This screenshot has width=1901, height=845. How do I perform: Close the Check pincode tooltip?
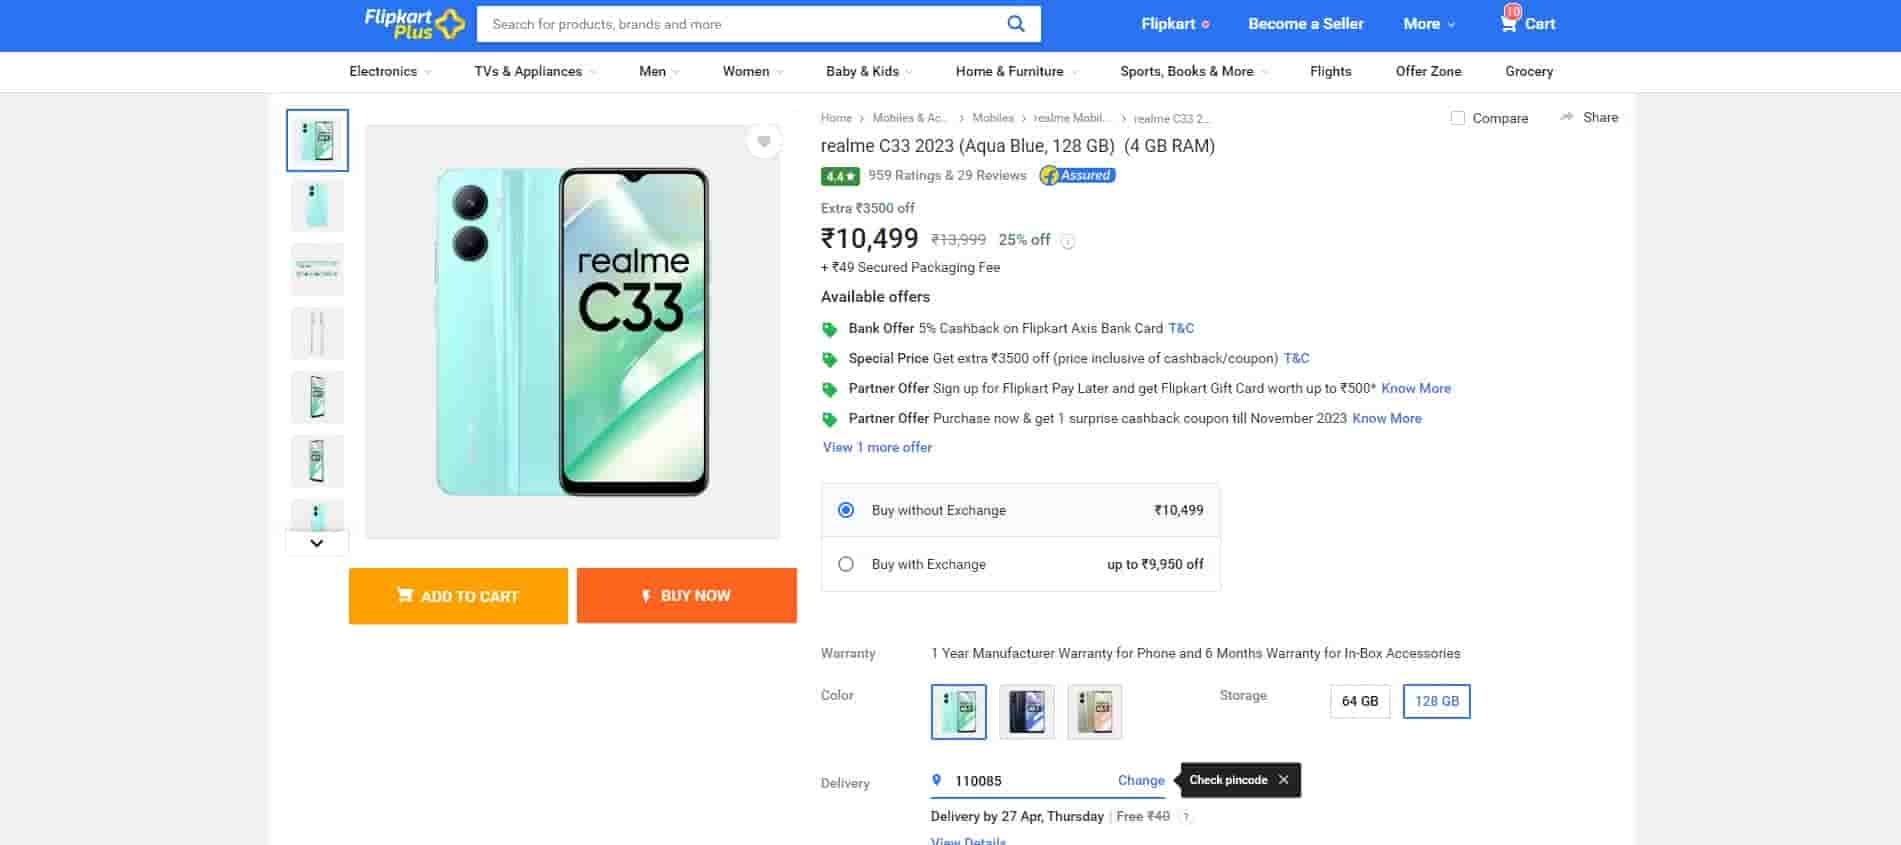point(1283,780)
